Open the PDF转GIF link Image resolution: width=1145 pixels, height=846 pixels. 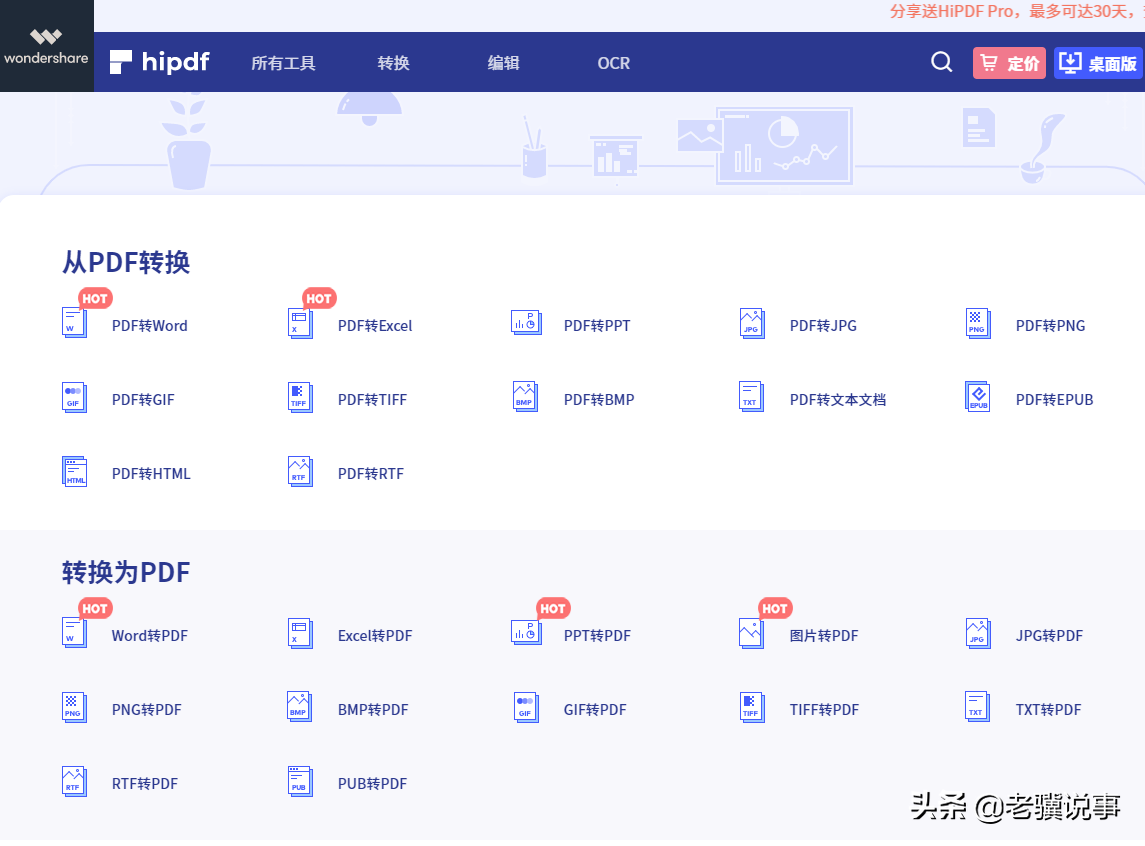[143, 400]
